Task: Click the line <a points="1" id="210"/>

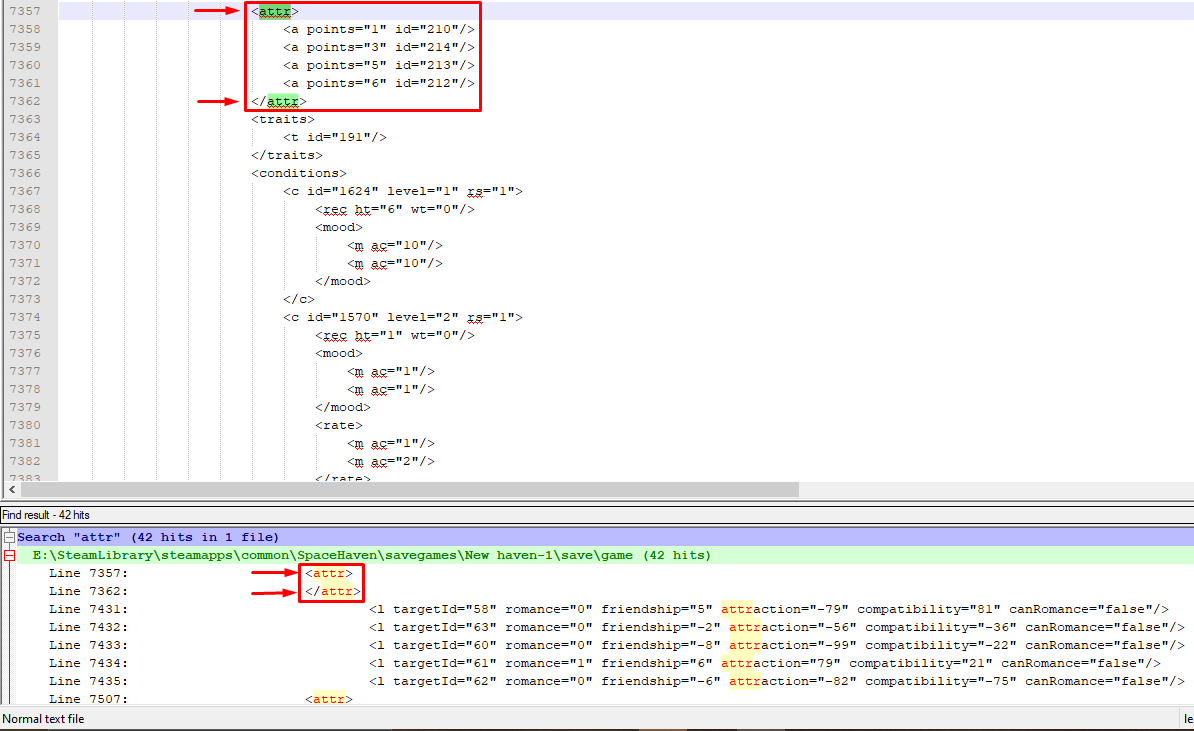Action: pyautogui.click(x=378, y=29)
